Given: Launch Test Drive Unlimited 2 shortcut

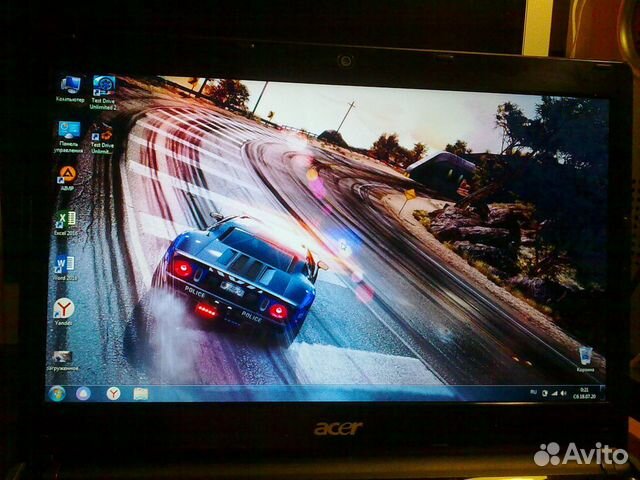Looking at the screenshot, I should [x=103, y=93].
